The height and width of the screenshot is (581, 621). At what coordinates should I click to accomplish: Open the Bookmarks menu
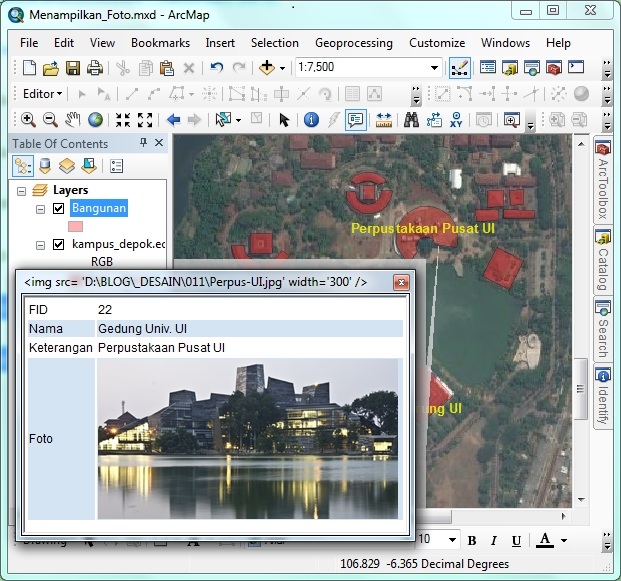[160, 43]
